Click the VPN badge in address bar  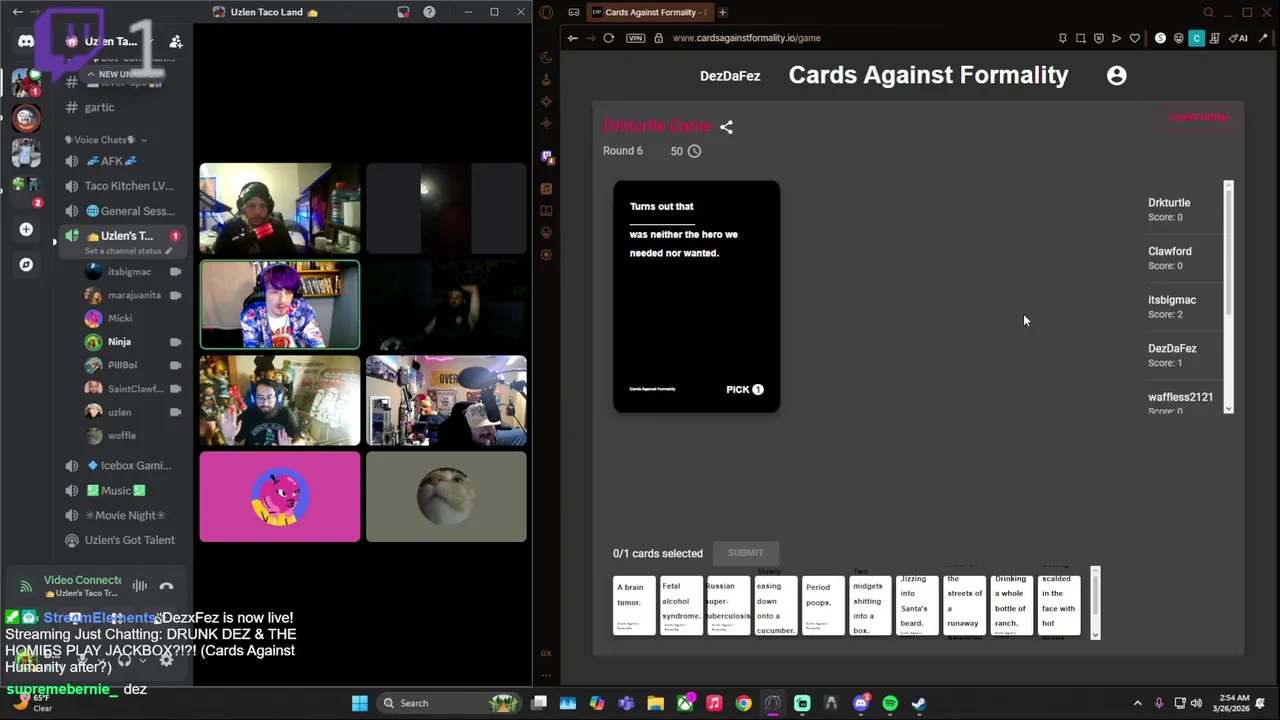pyautogui.click(x=635, y=38)
